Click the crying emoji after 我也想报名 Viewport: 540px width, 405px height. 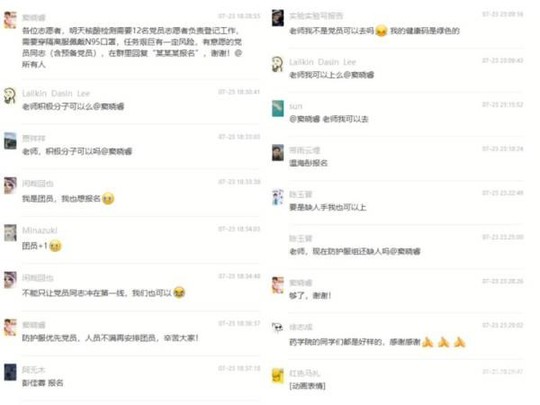pyautogui.click(x=108, y=199)
